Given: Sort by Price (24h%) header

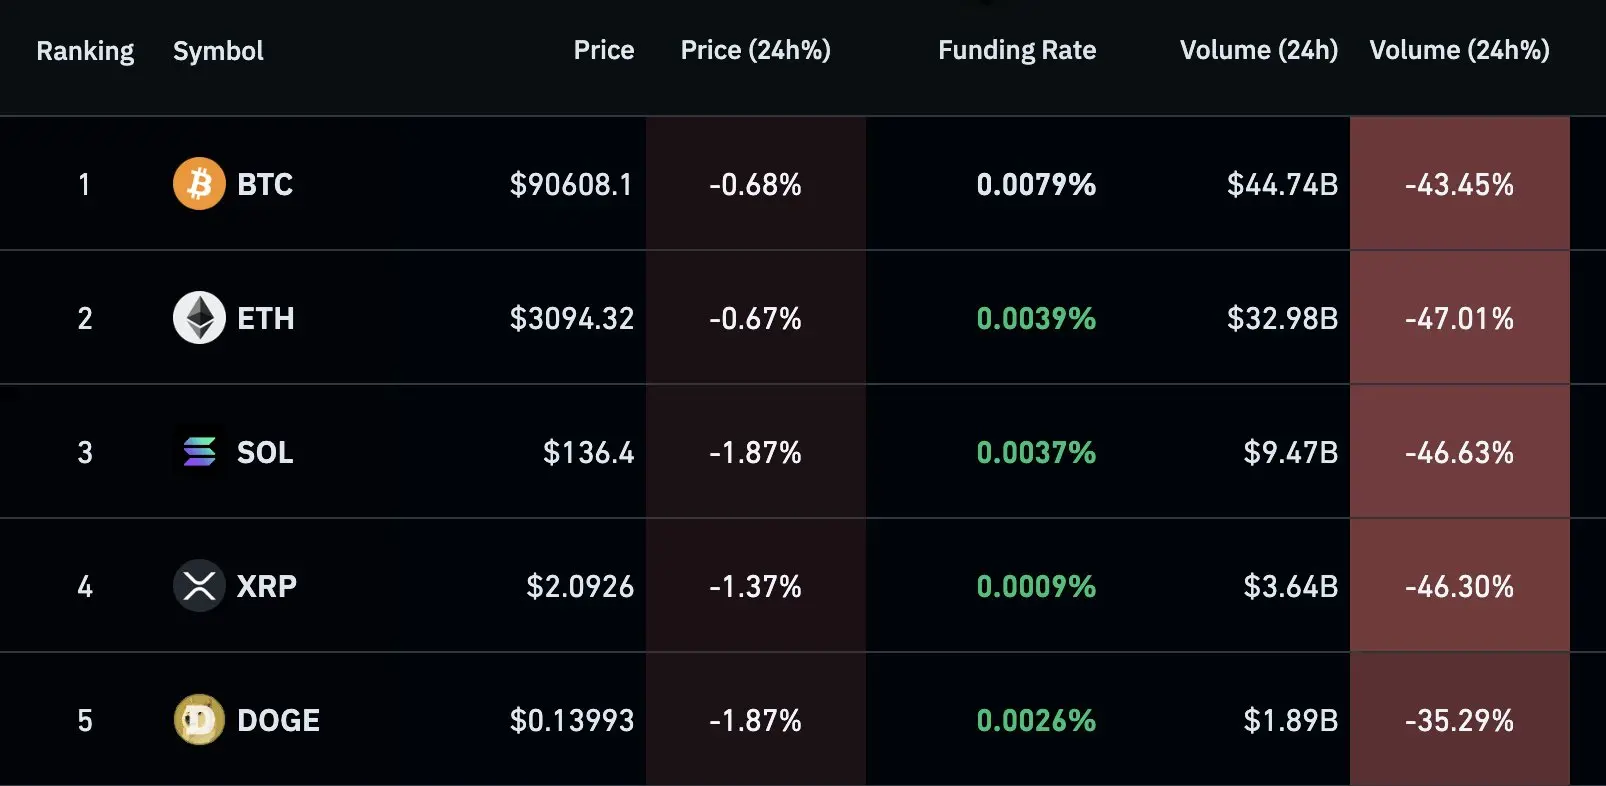Looking at the screenshot, I should tap(755, 51).
